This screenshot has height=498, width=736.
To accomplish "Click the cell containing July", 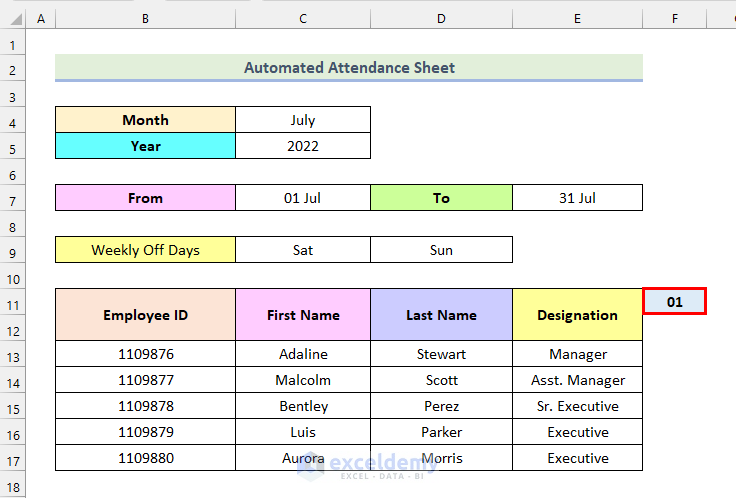I will (303, 120).
